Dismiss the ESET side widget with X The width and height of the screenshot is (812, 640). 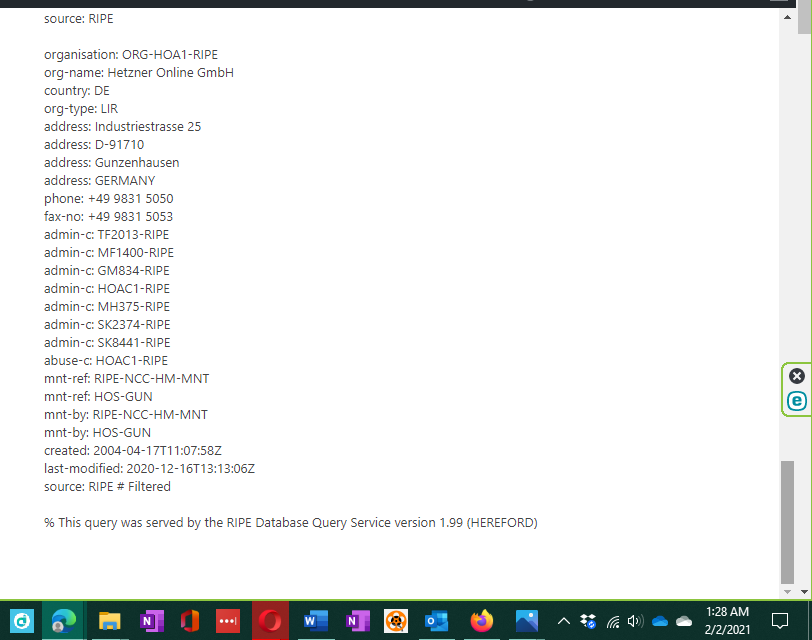pos(796,376)
